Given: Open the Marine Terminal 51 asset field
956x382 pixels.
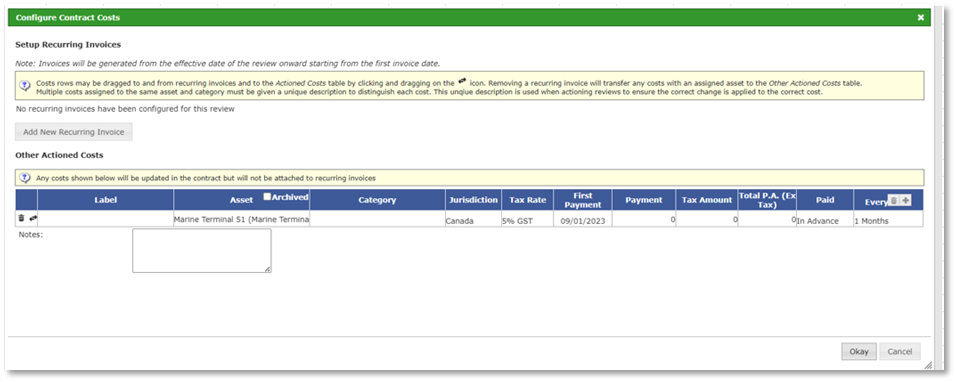Looking at the screenshot, I should click(242, 219).
